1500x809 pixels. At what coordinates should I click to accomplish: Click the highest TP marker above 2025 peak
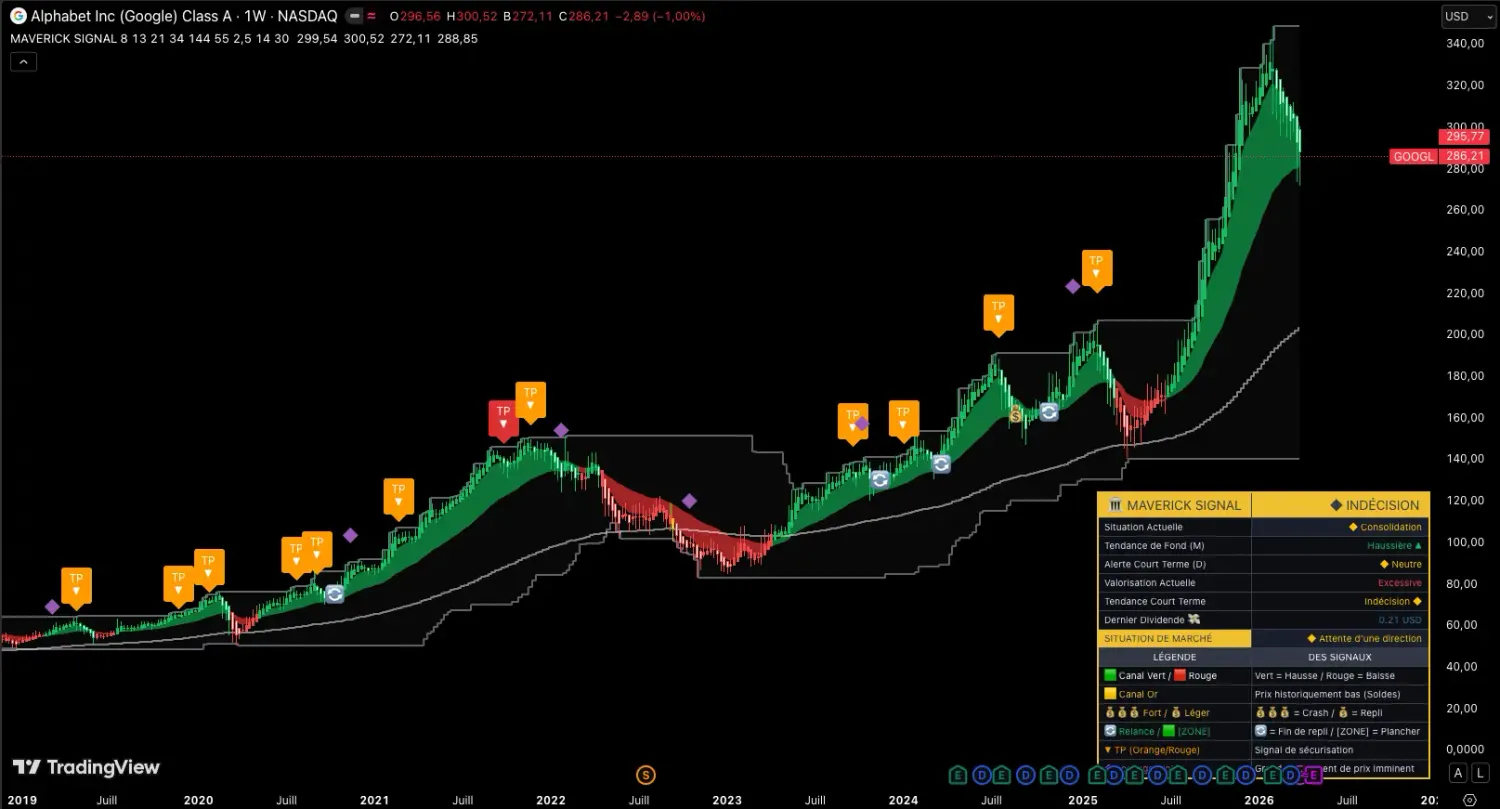(x=1096, y=268)
